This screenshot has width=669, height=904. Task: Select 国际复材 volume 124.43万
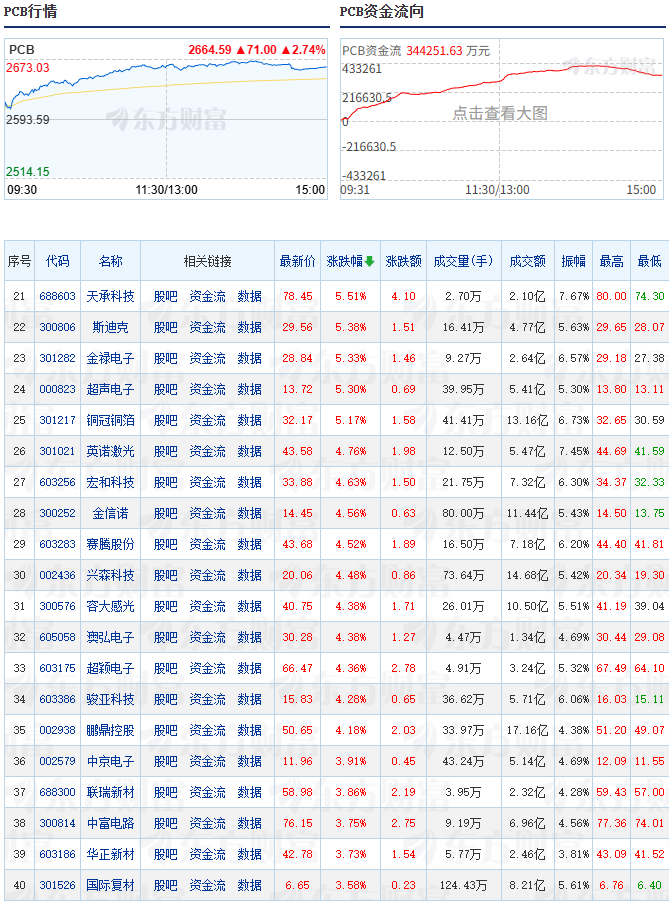click(463, 886)
